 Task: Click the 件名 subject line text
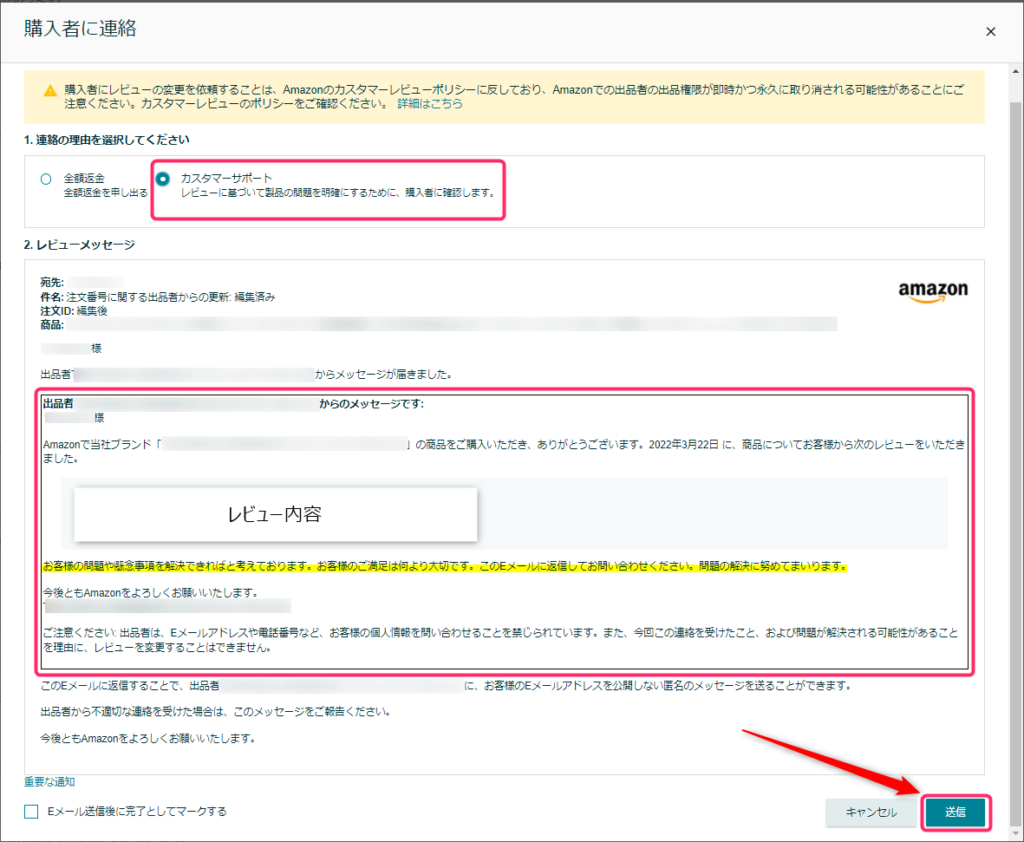click(x=157, y=297)
